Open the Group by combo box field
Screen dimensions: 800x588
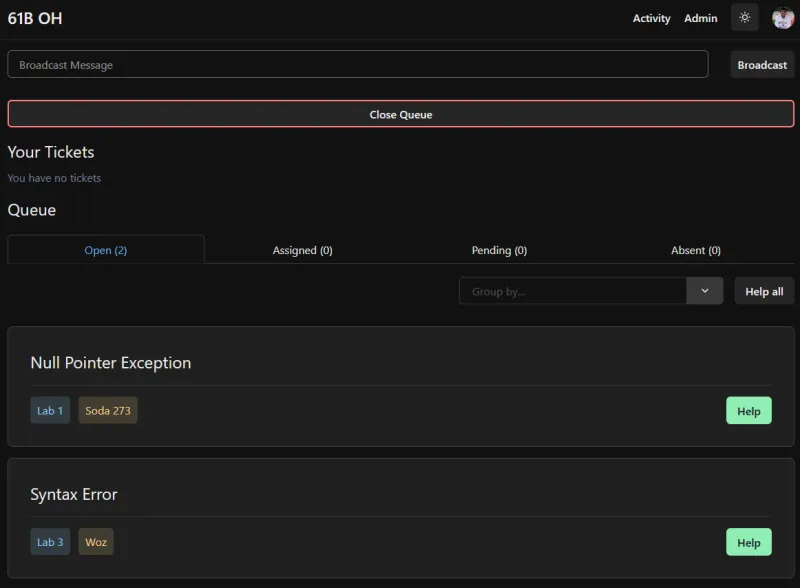(591, 291)
